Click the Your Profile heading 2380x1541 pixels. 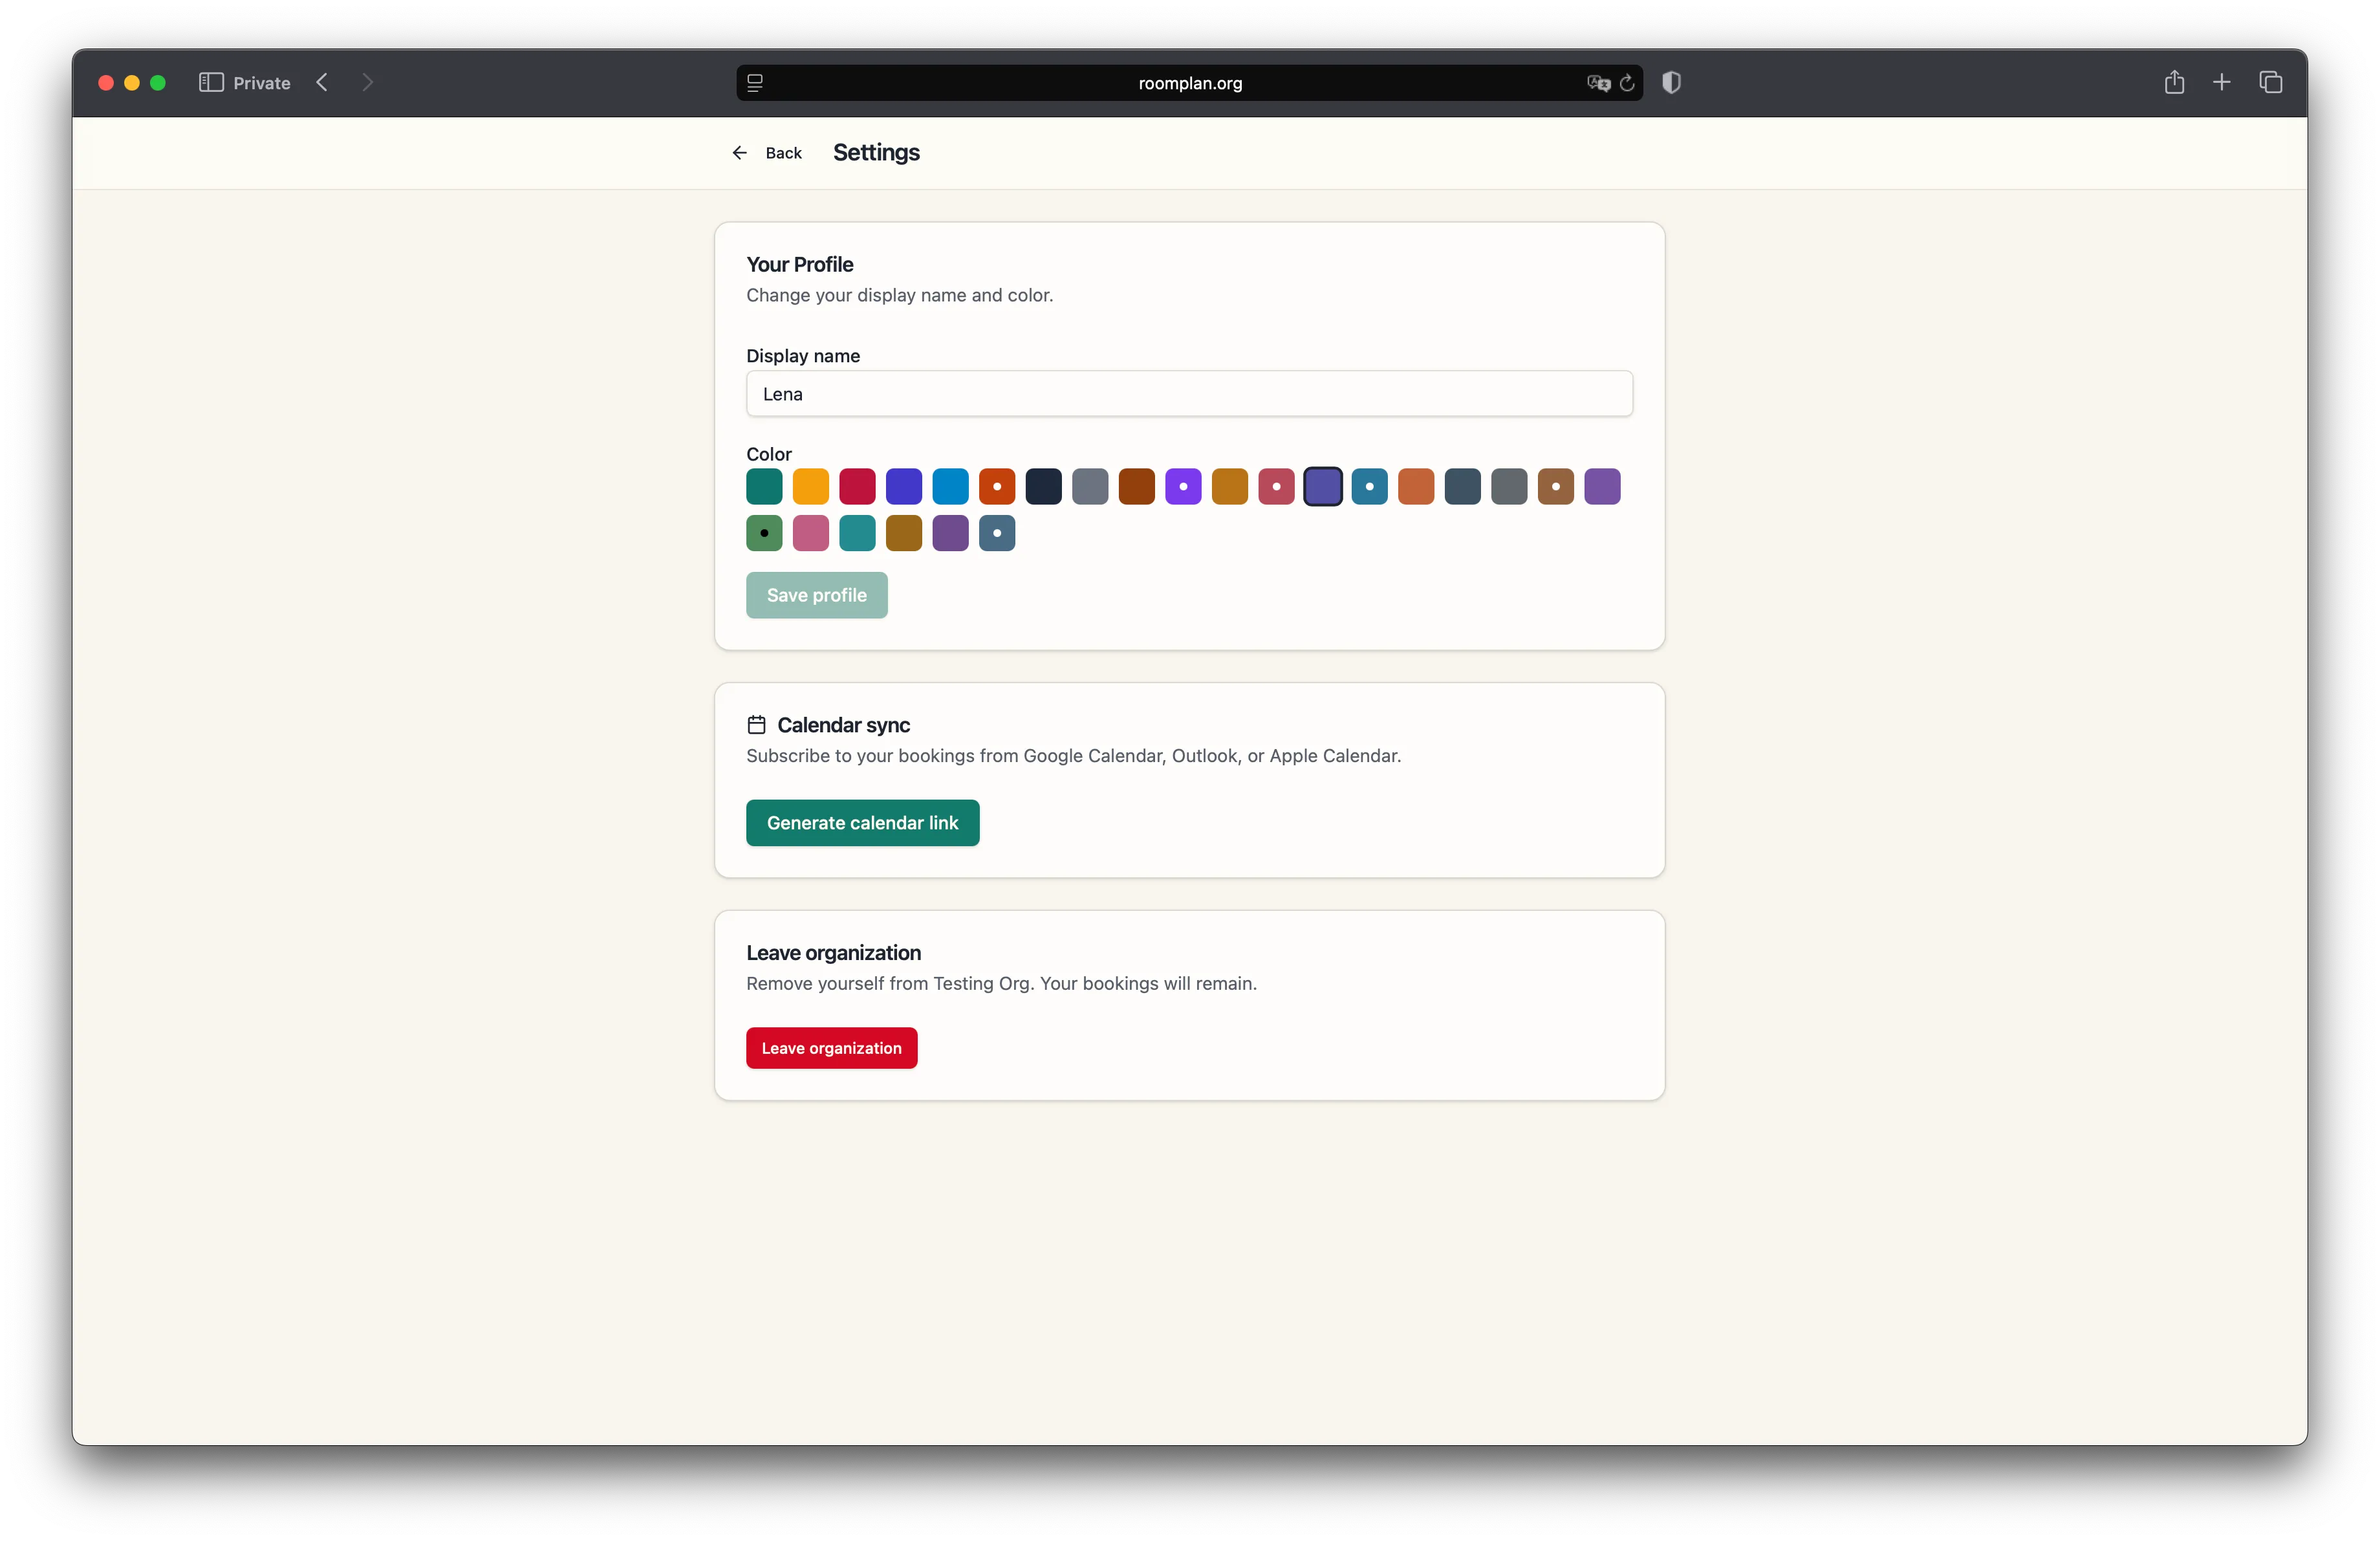(799, 264)
